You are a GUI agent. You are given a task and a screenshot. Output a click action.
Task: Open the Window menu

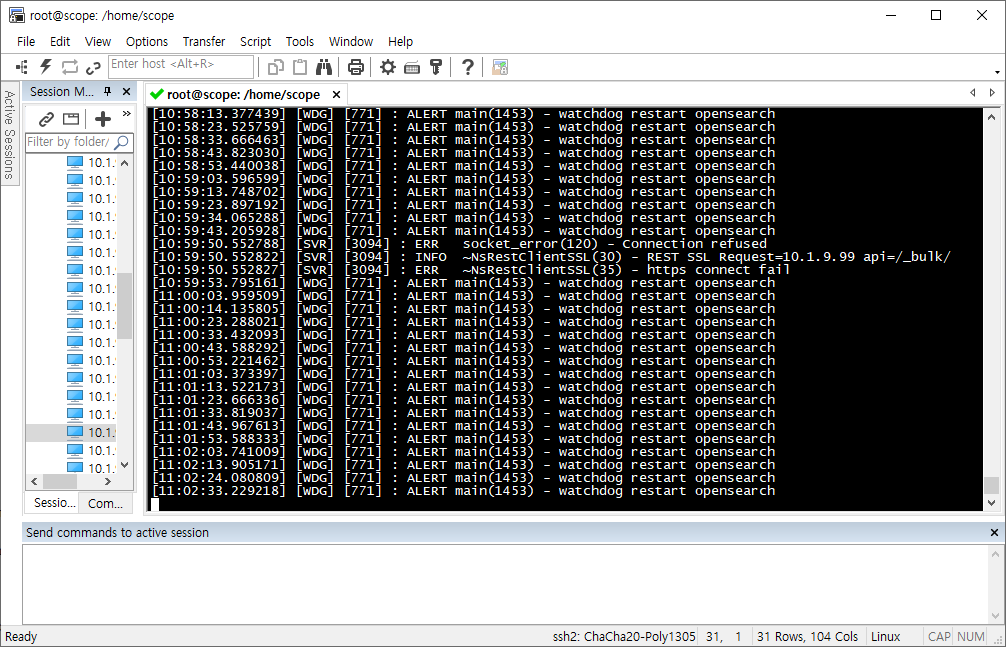(351, 41)
